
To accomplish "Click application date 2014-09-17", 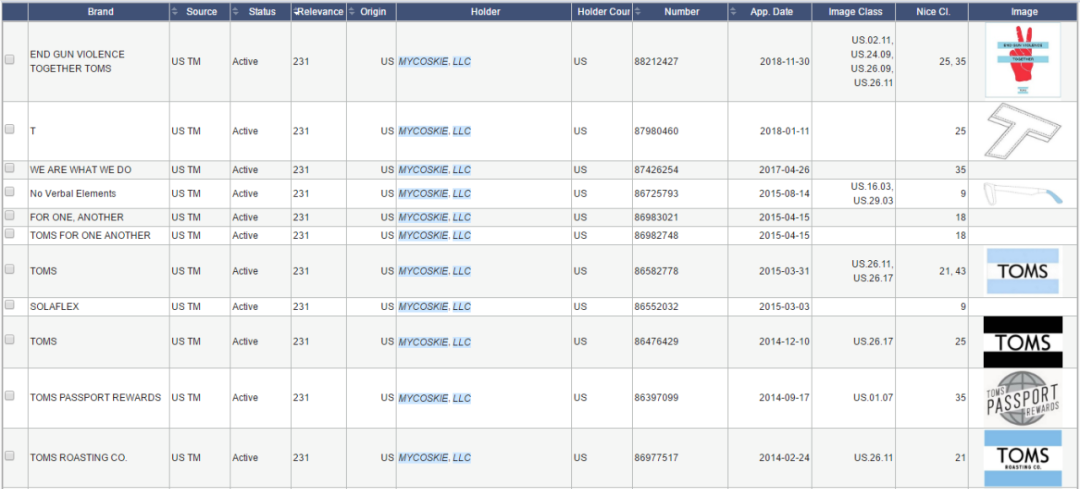I will [785, 397].
